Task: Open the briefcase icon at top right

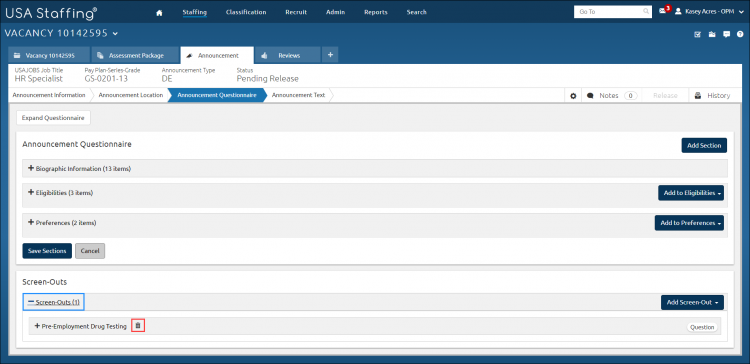Action: [x=712, y=34]
